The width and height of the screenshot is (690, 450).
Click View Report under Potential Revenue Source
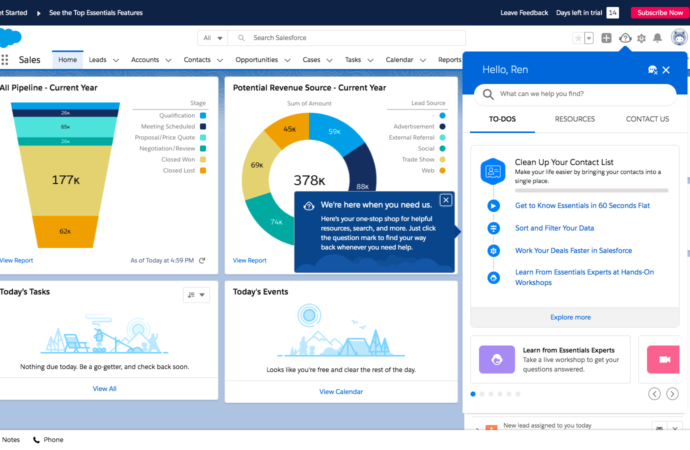coord(250,260)
